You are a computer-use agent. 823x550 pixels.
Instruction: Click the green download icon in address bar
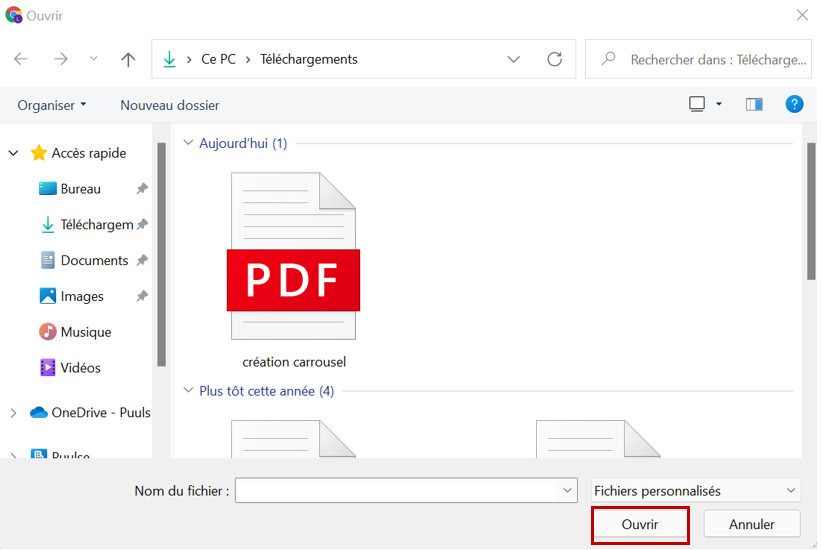click(x=169, y=59)
